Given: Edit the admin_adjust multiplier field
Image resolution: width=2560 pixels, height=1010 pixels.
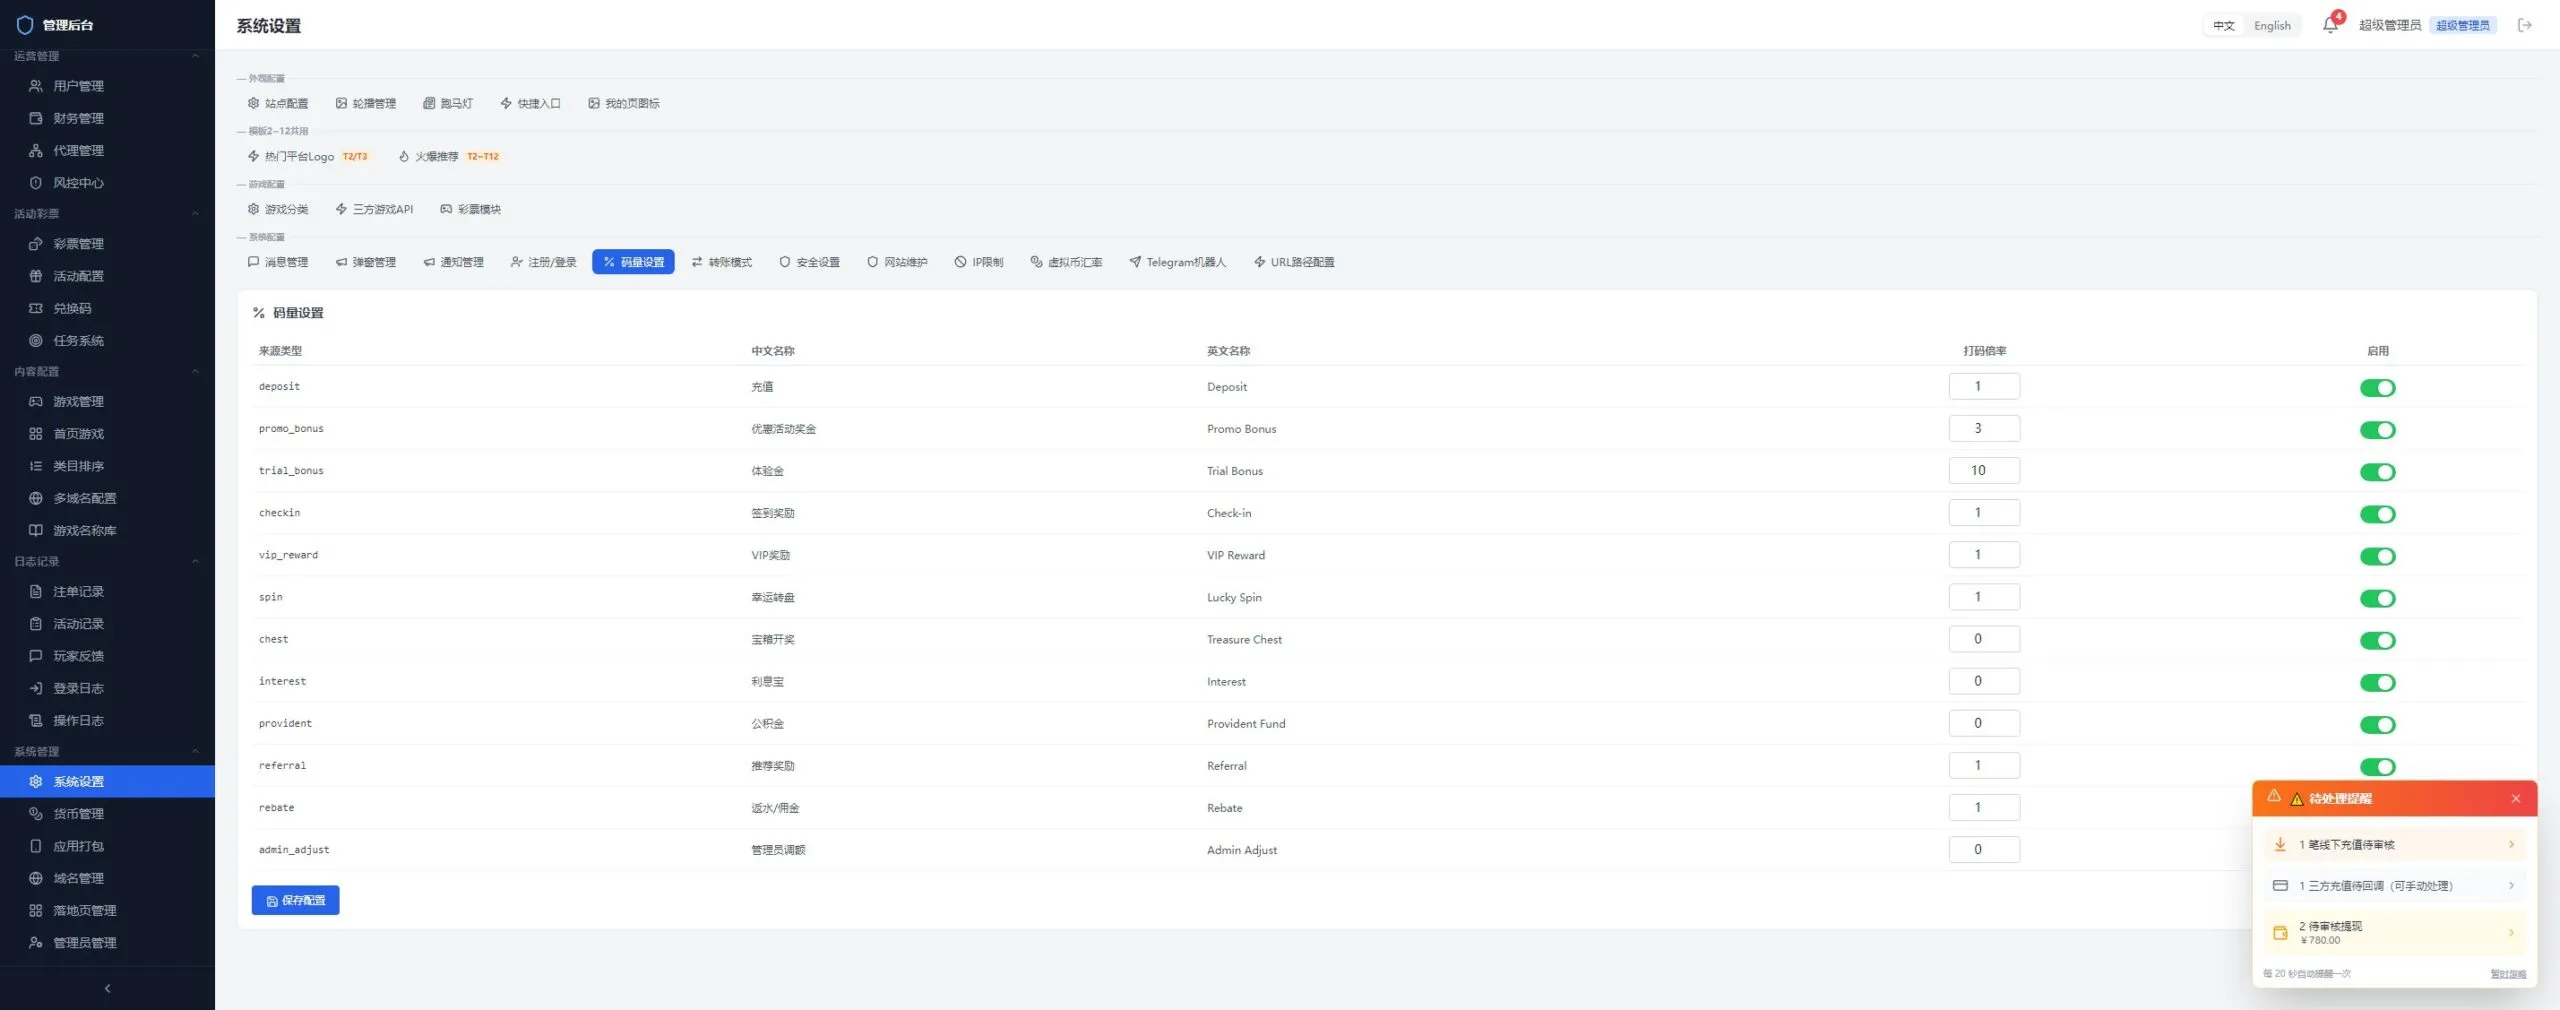Looking at the screenshot, I should tap(1984, 849).
